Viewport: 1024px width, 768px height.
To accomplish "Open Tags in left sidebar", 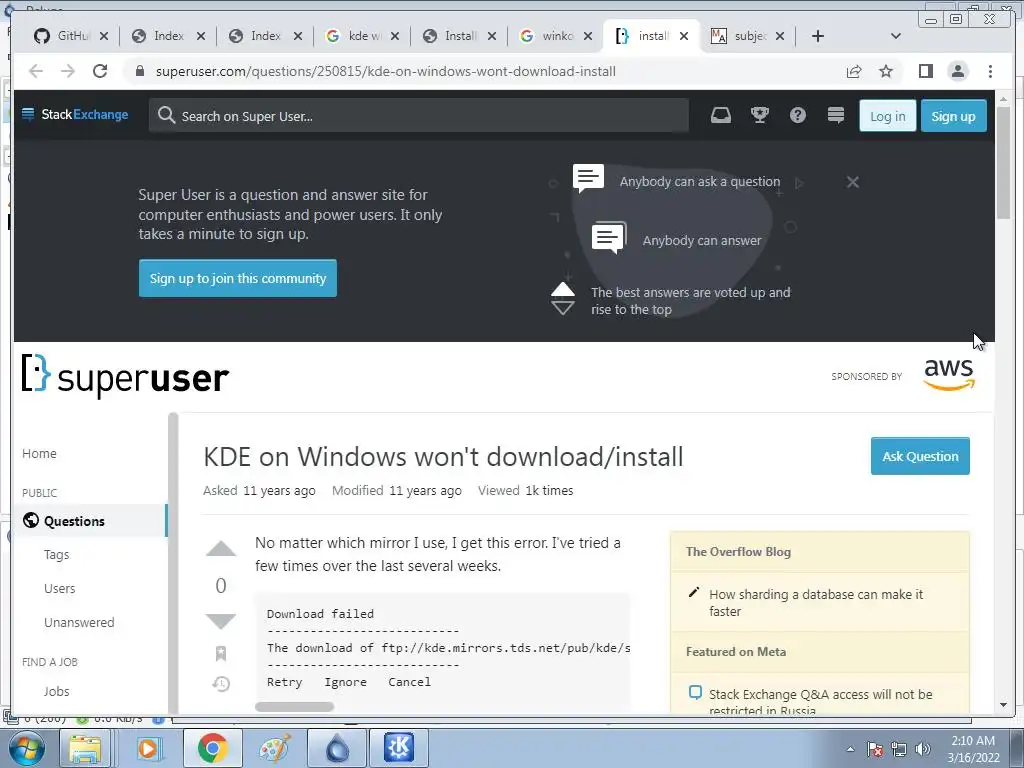I will click(x=56, y=554).
